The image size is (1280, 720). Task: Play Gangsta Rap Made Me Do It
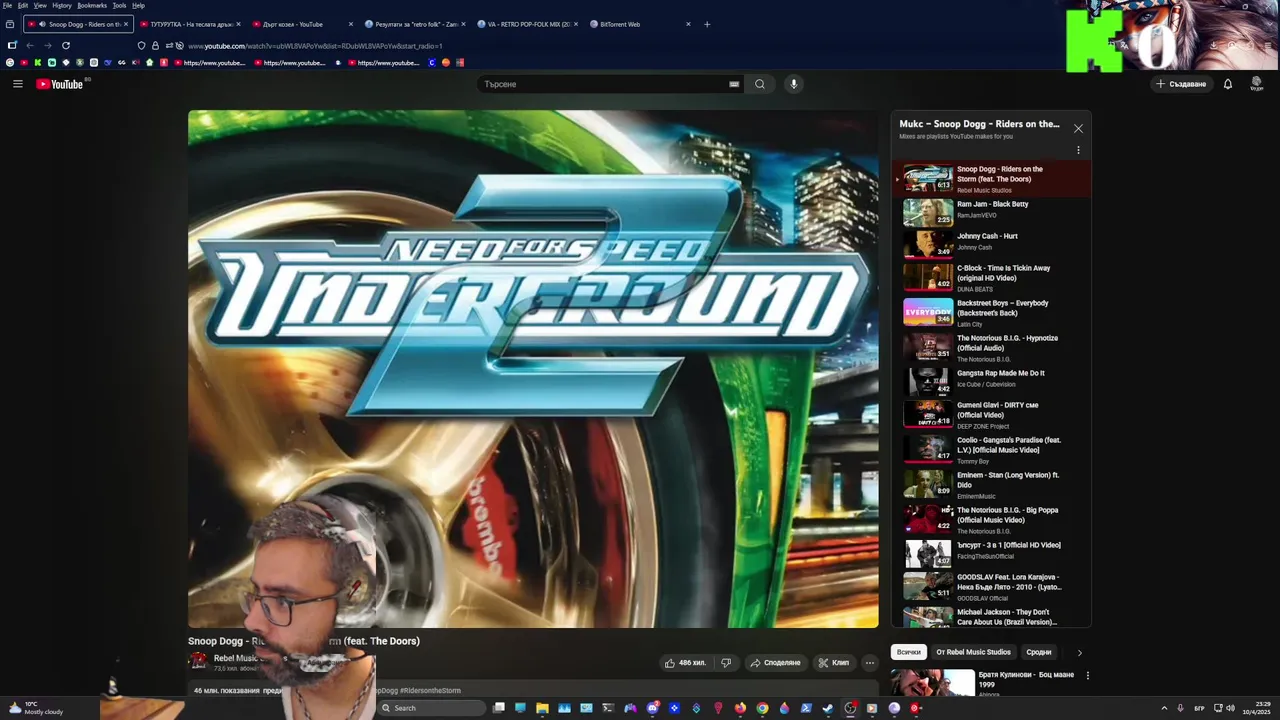point(990,380)
